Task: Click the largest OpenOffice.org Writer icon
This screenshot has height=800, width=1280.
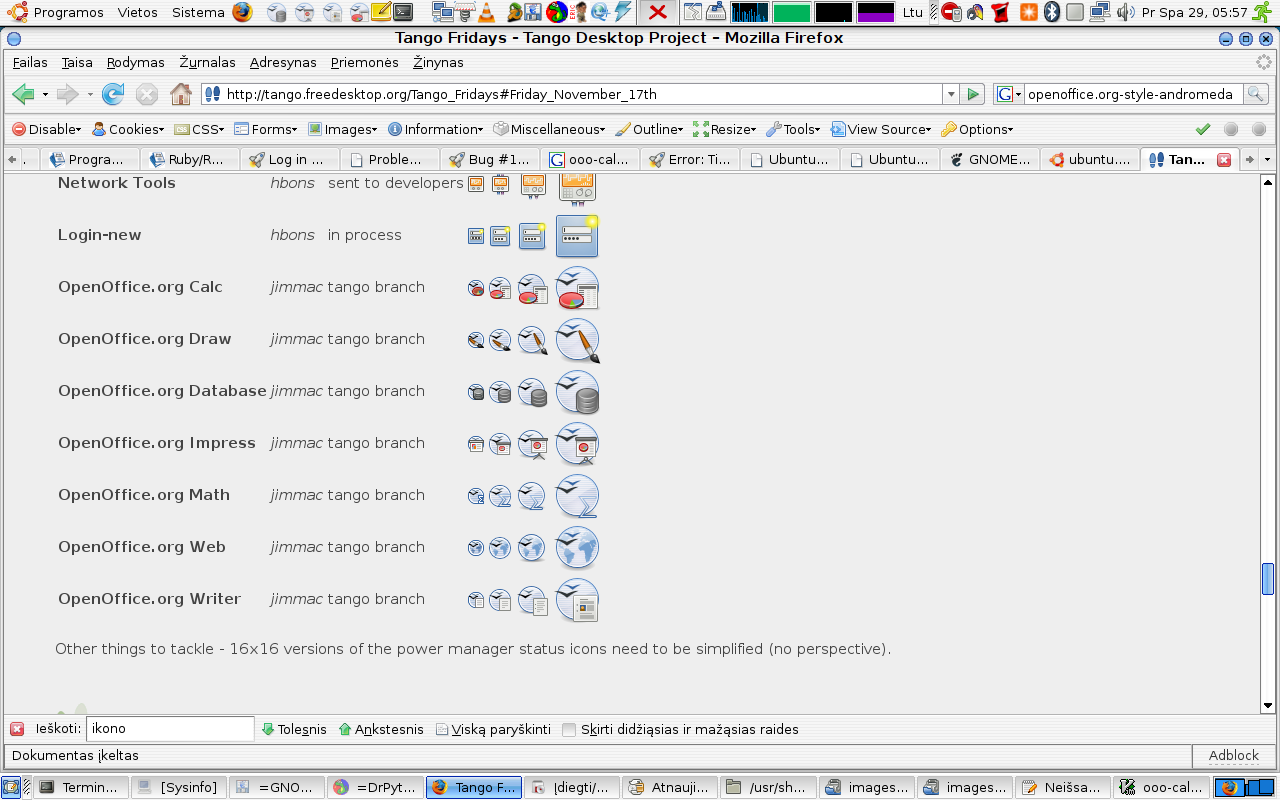Action: [x=577, y=600]
